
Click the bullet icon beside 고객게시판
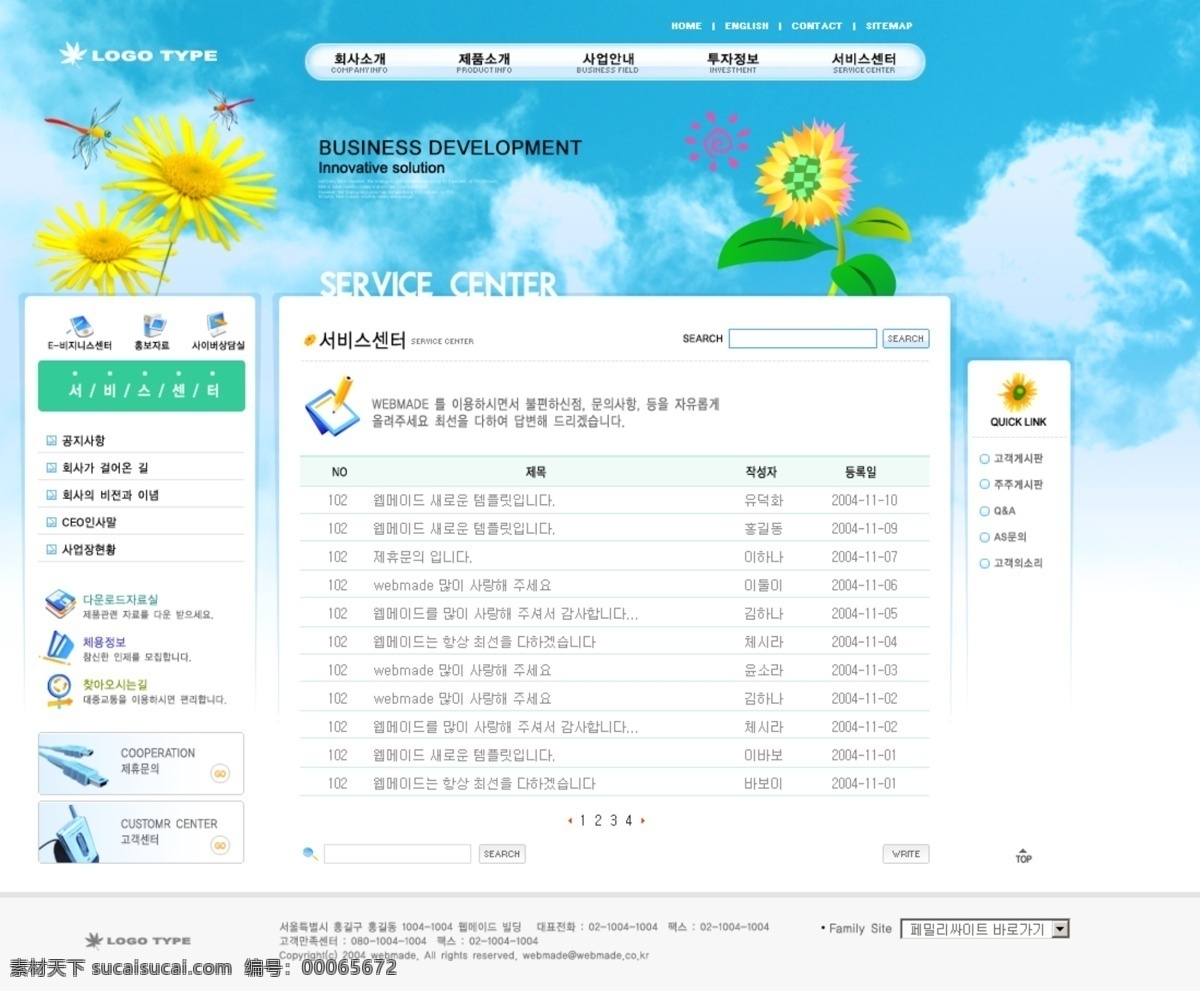[984, 459]
